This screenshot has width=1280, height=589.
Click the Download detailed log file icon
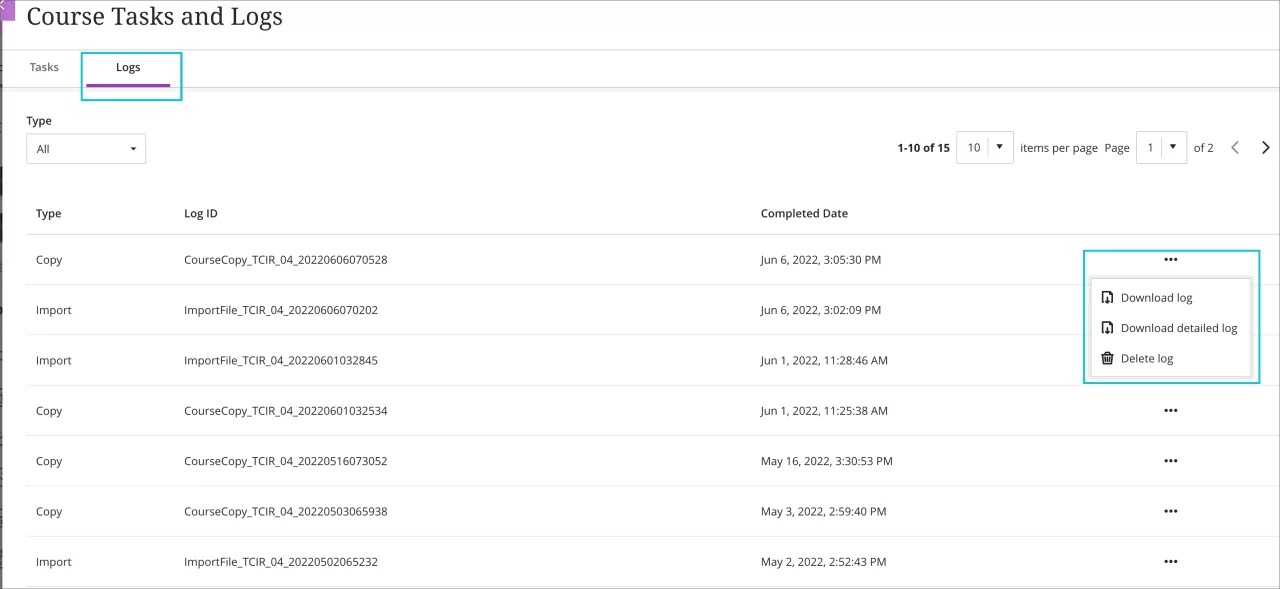[1108, 327]
